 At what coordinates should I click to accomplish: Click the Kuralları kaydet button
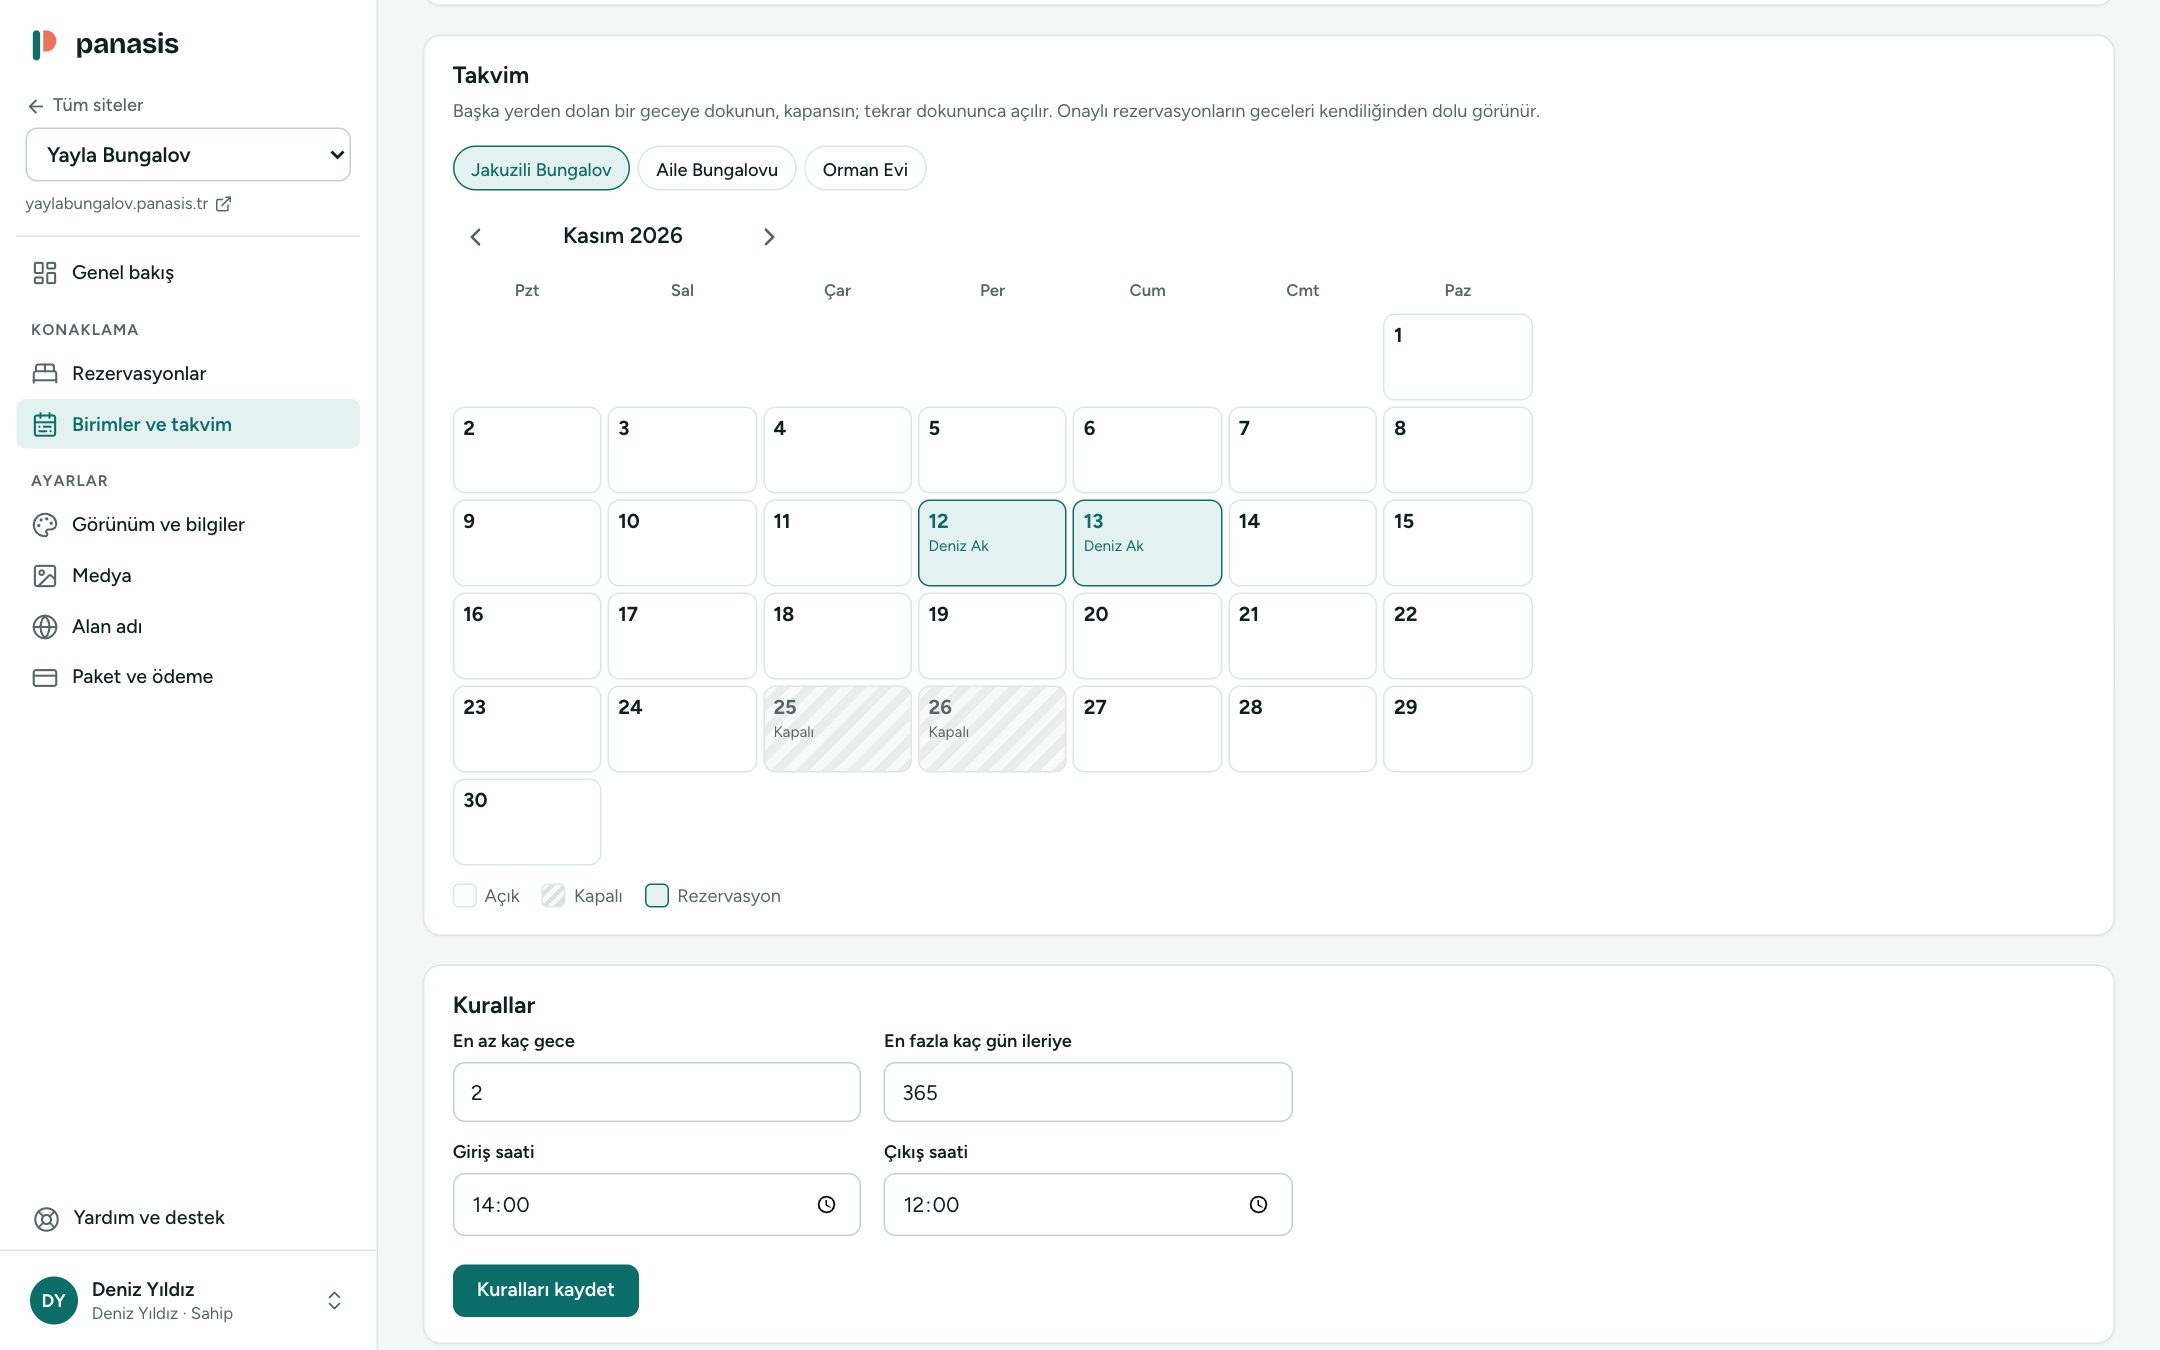pos(546,1291)
